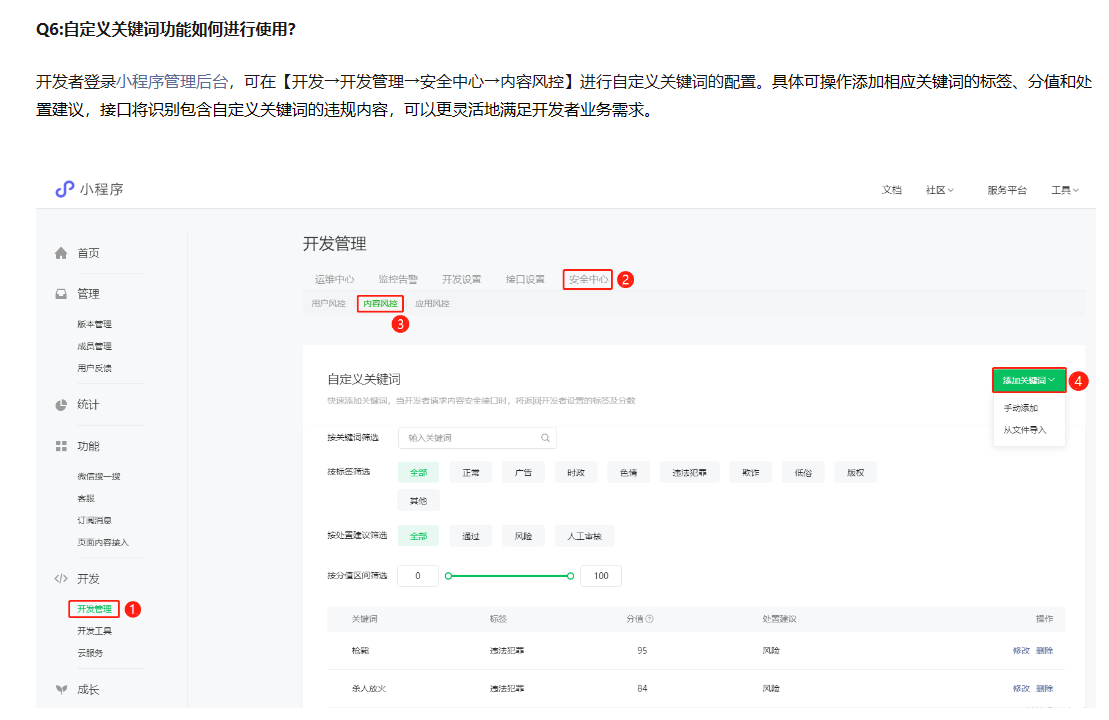
Task: Select the 应用风控 sub-tab
Action: (x=432, y=303)
